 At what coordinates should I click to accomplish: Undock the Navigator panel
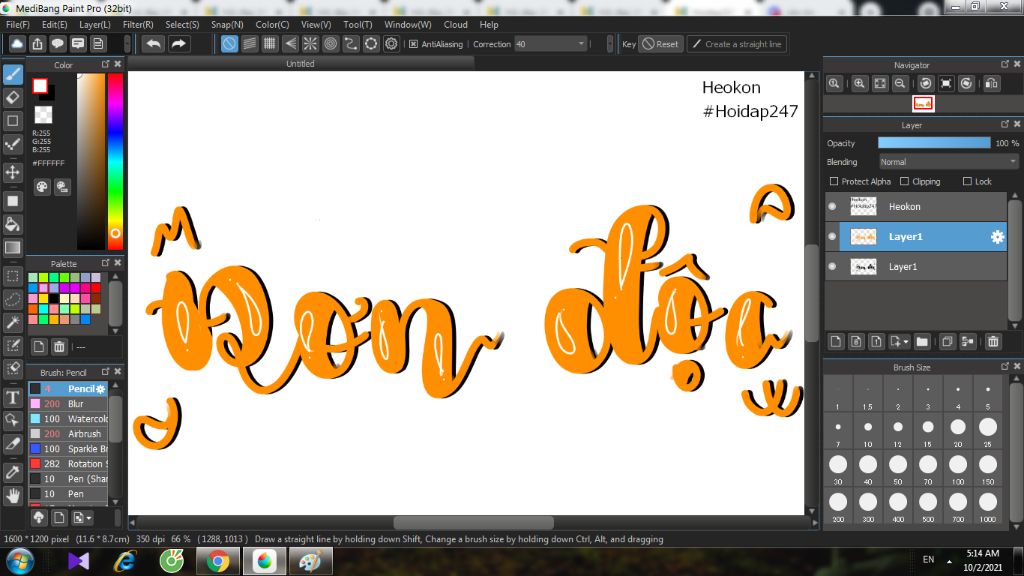(1004, 64)
